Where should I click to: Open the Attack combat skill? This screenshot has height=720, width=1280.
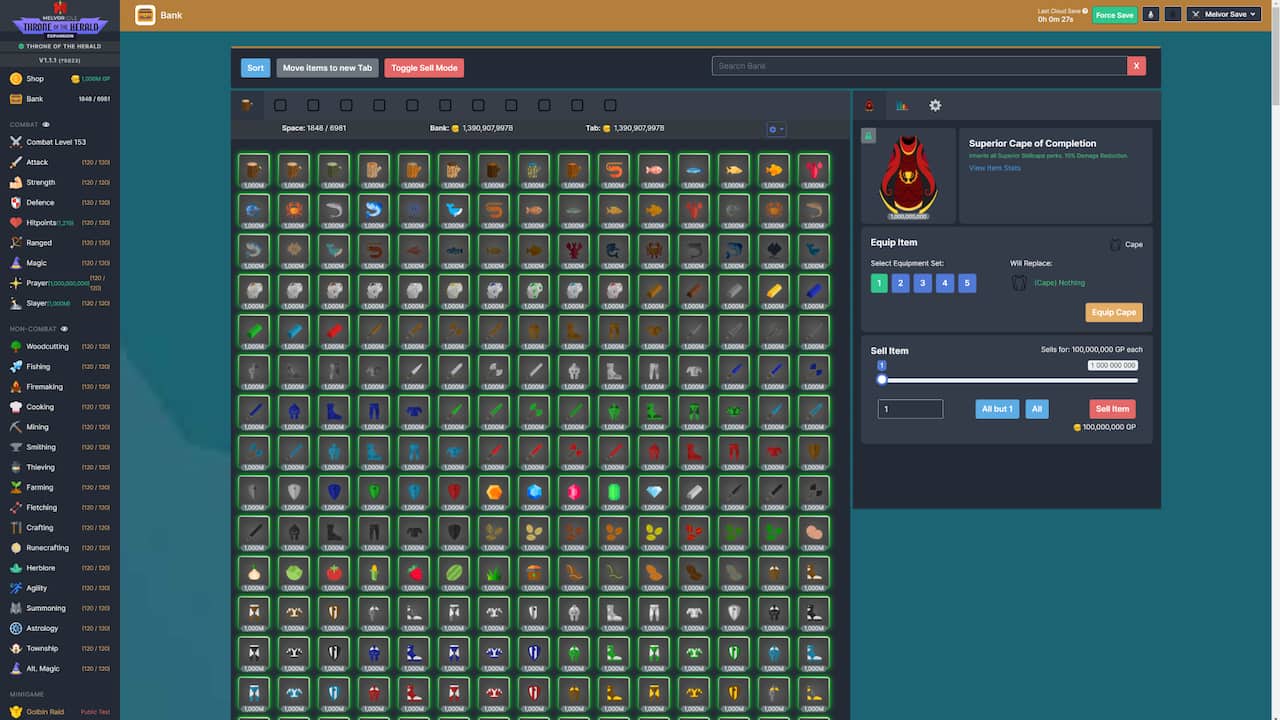coord(60,162)
